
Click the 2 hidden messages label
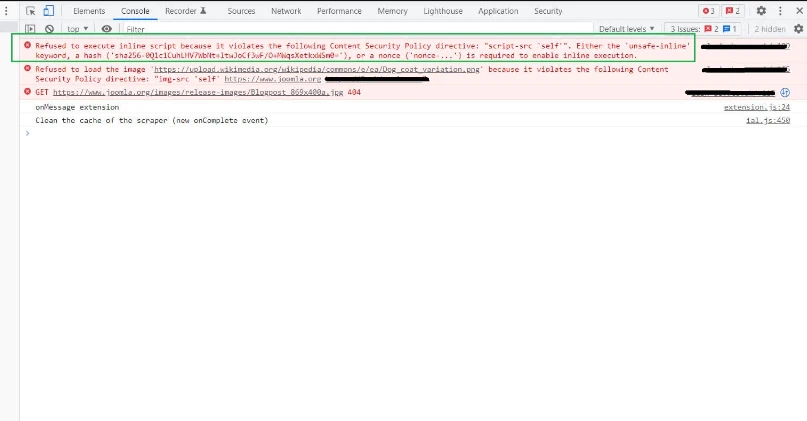pos(770,29)
